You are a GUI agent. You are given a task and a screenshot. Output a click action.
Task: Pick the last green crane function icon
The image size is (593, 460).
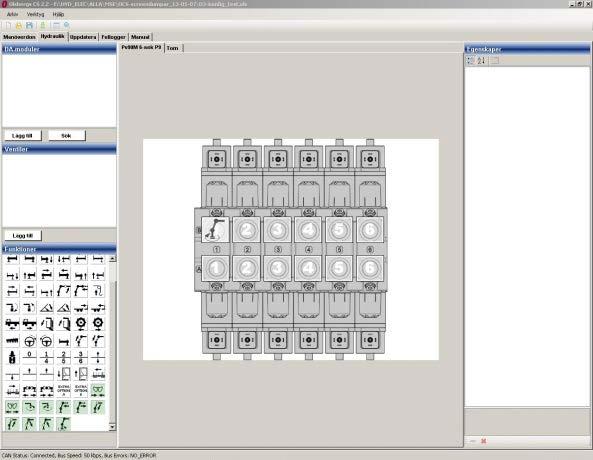pos(64,423)
